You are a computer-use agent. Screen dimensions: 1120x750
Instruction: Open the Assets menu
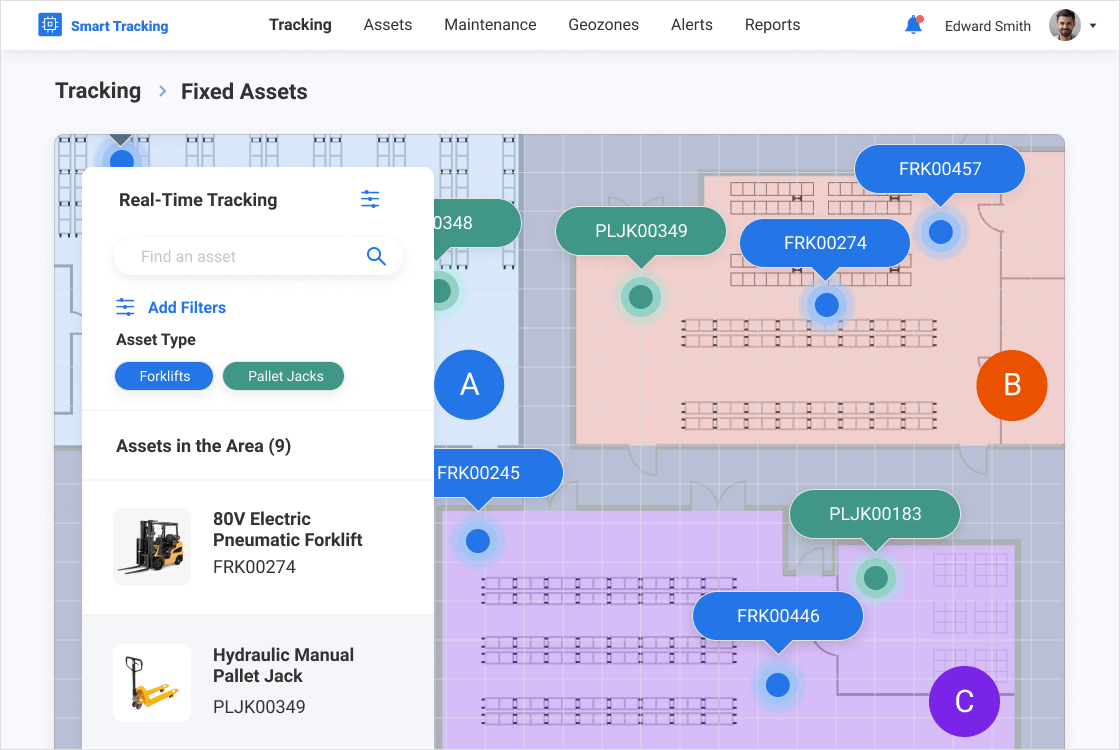coord(388,25)
